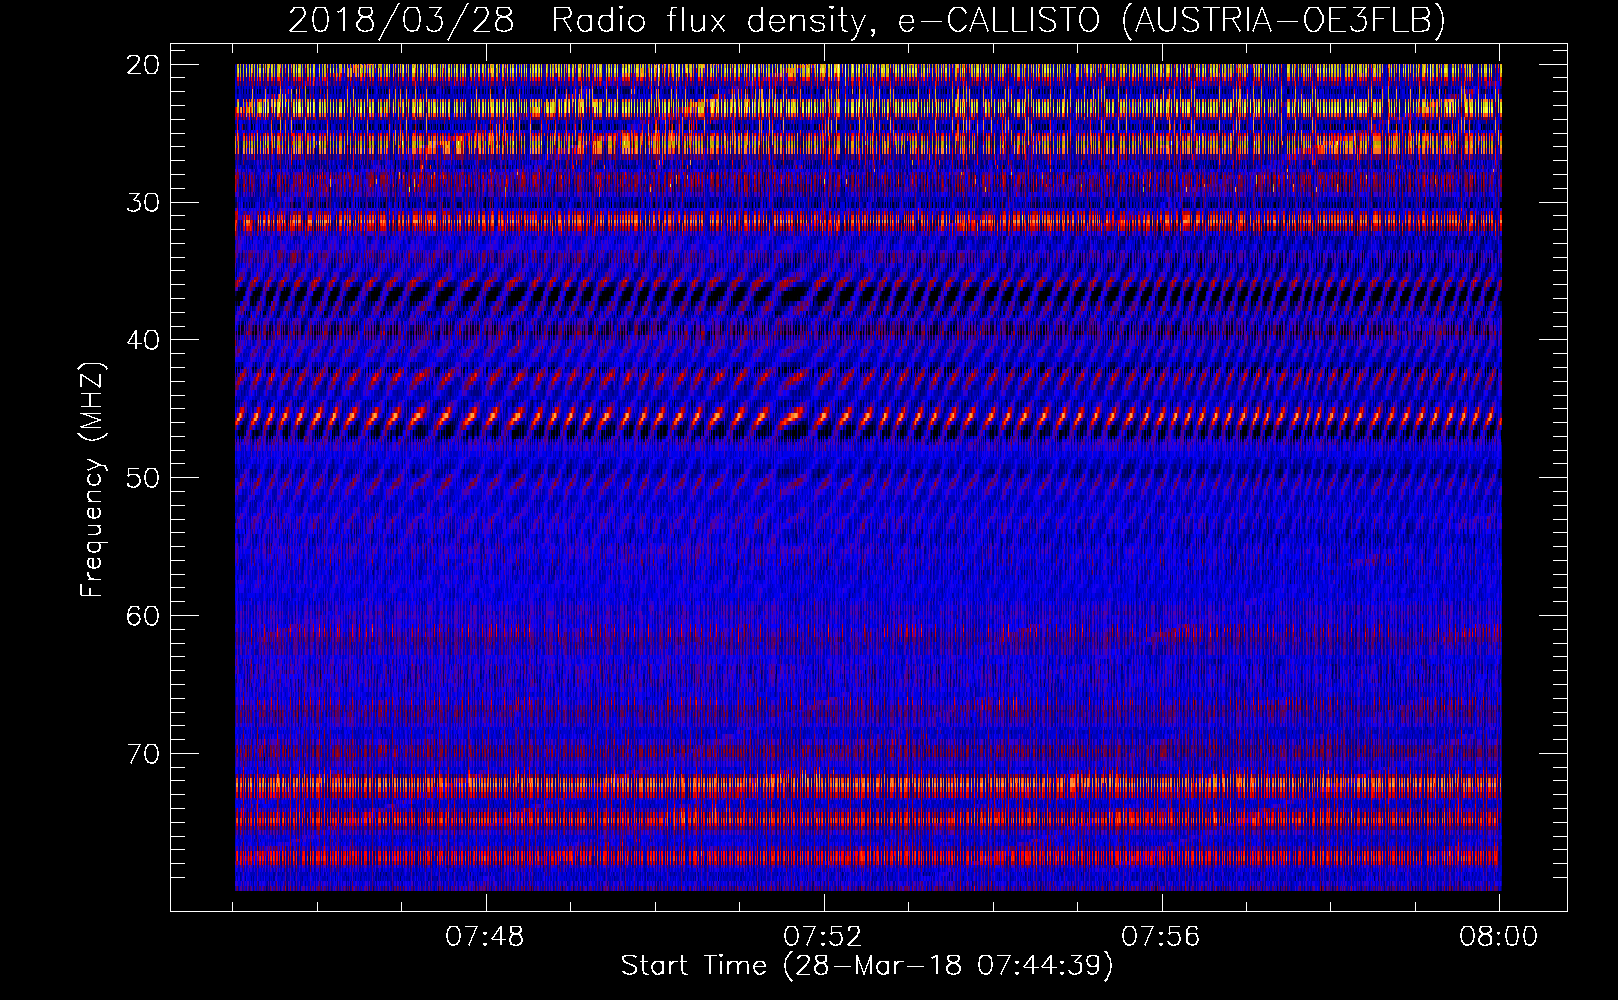Viewport: 1618px width, 1000px height.
Task: Click the 'Frequency (MHZ)' axis label
Action: [x=92, y=479]
